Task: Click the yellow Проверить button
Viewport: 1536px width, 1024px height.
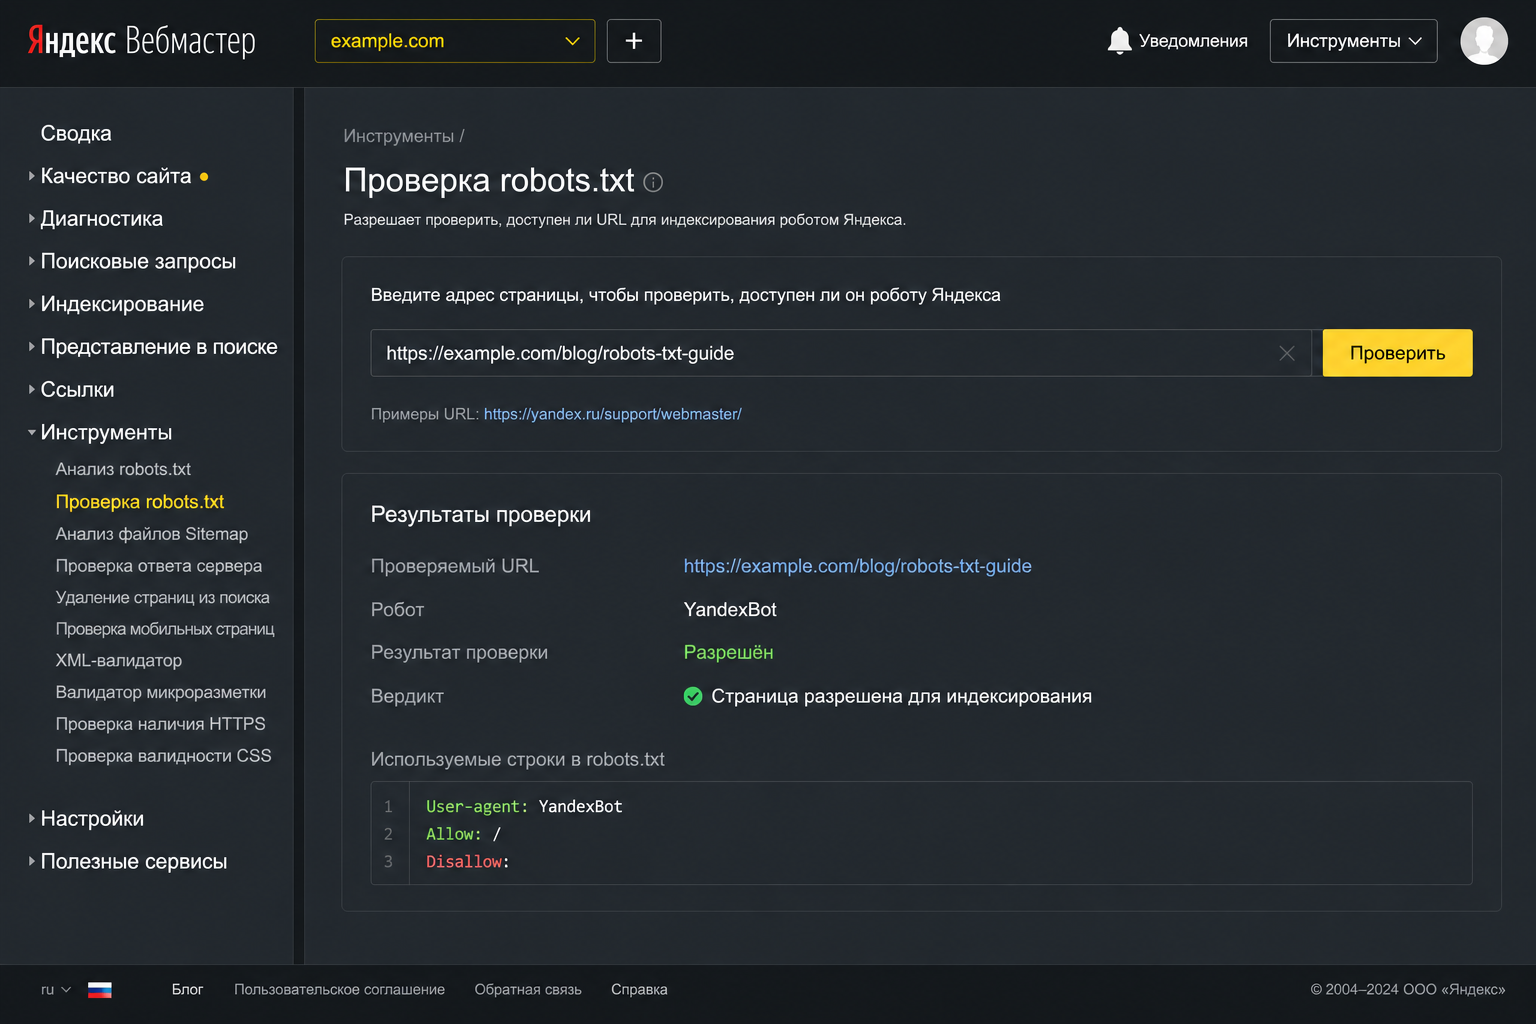Action: [1397, 353]
